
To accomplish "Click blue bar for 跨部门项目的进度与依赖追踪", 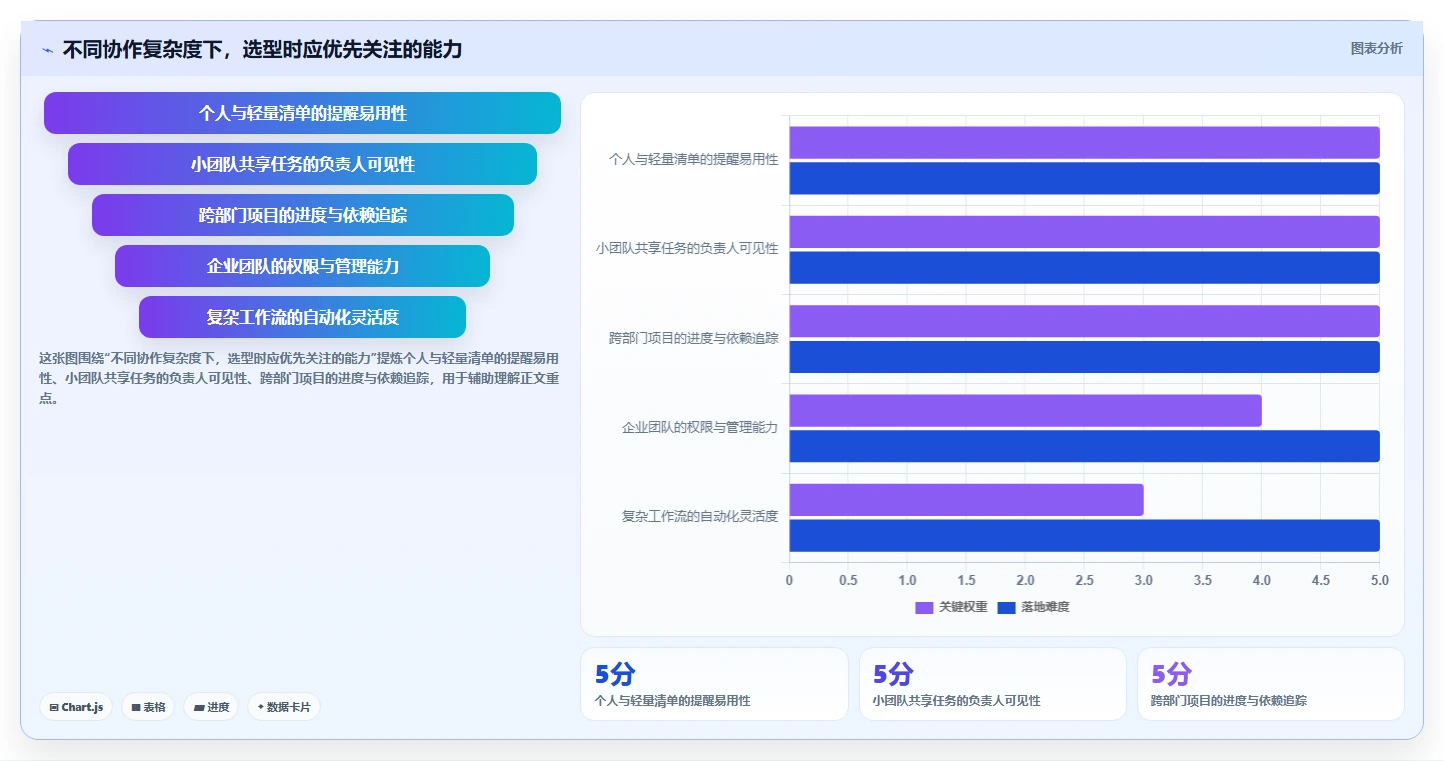I will (x=1084, y=357).
